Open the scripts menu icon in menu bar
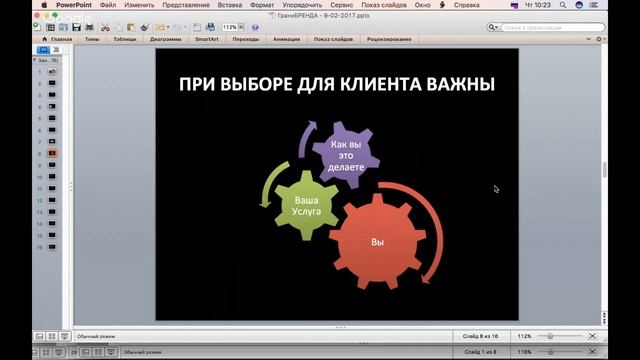Viewport: 640px width, 360px height. tap(442, 5)
